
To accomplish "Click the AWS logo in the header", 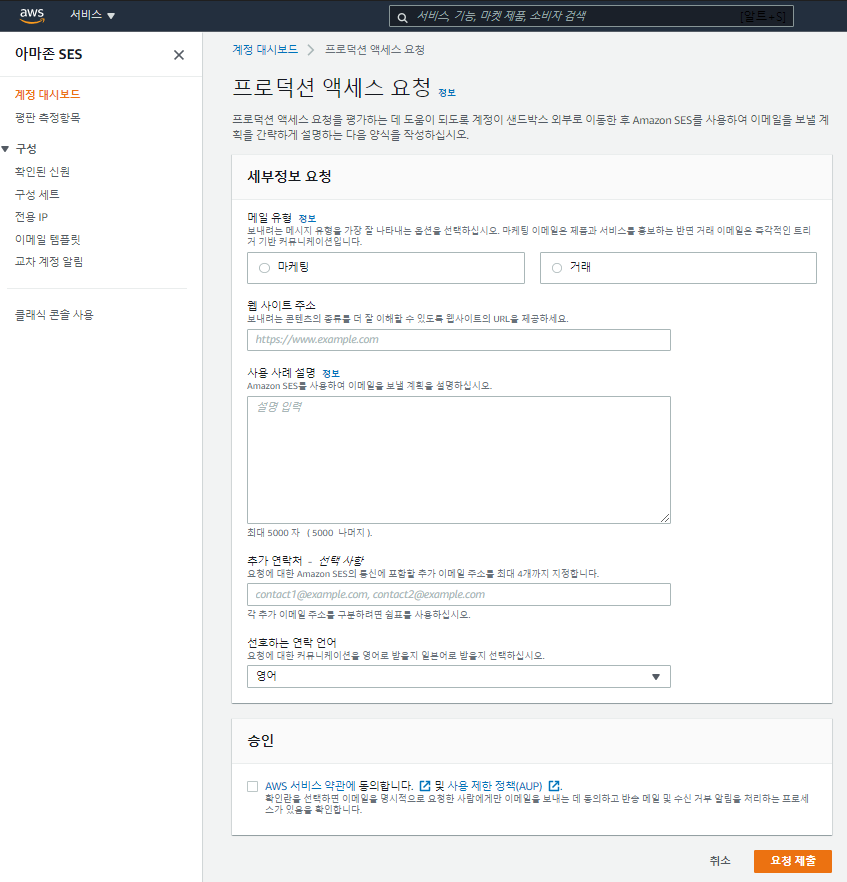I will 32,16.
